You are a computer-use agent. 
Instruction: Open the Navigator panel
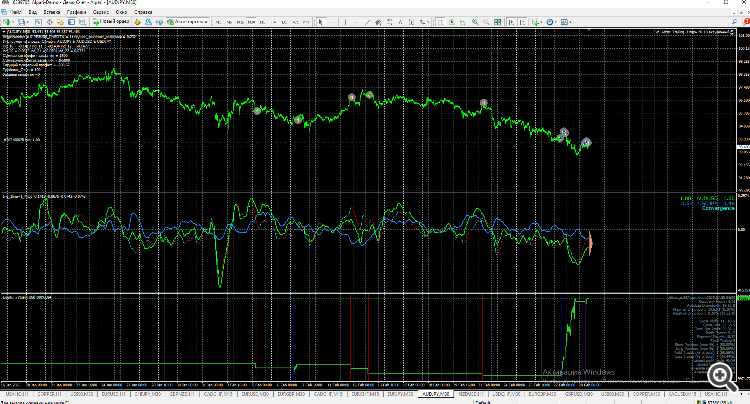point(60,22)
